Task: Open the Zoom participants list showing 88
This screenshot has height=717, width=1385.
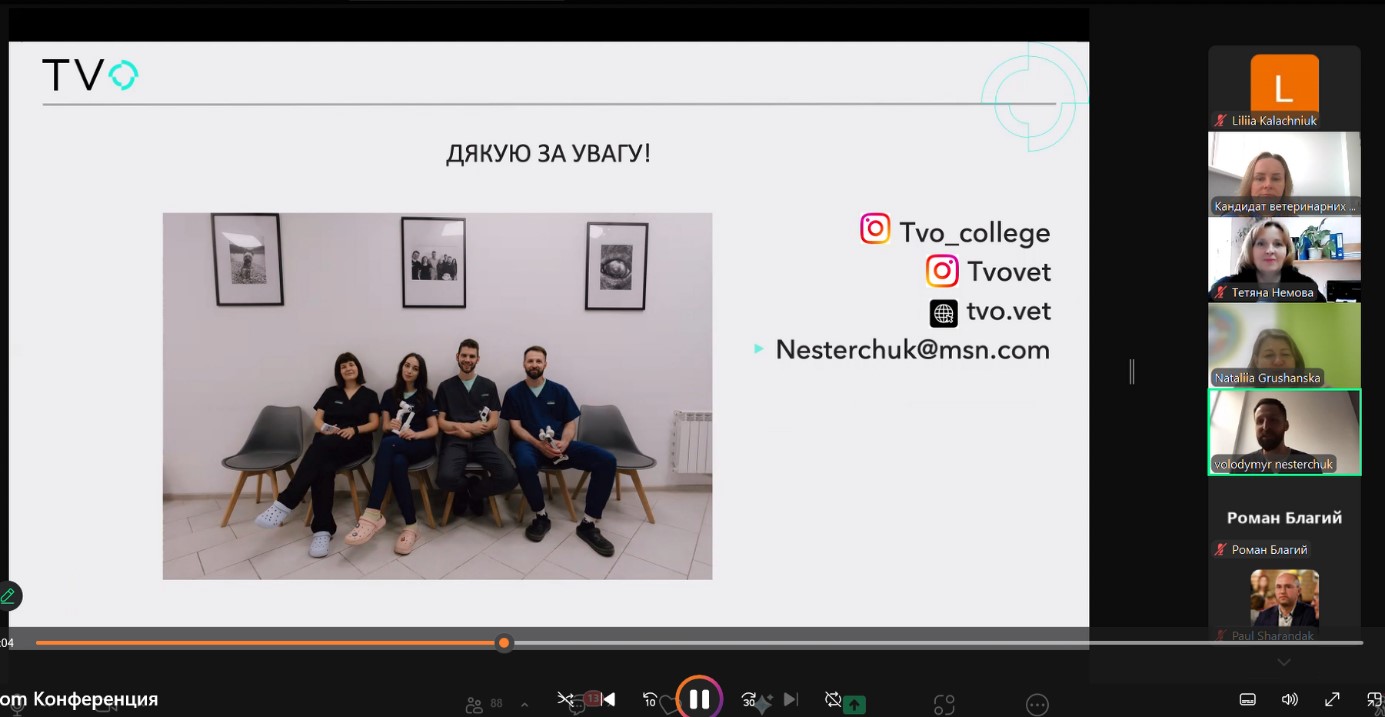Action: (484, 705)
